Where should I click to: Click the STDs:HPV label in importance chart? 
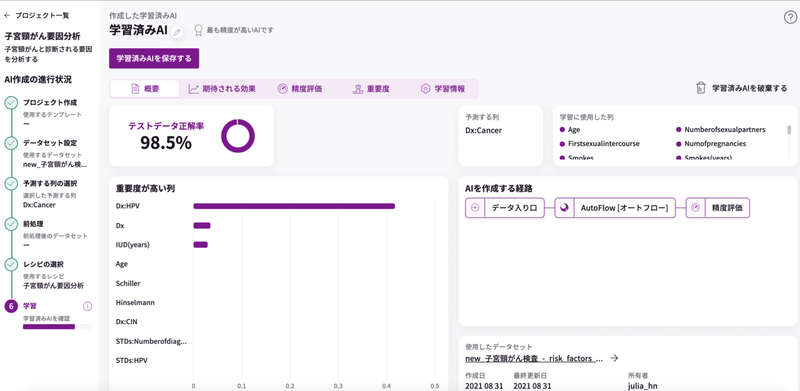point(131,360)
